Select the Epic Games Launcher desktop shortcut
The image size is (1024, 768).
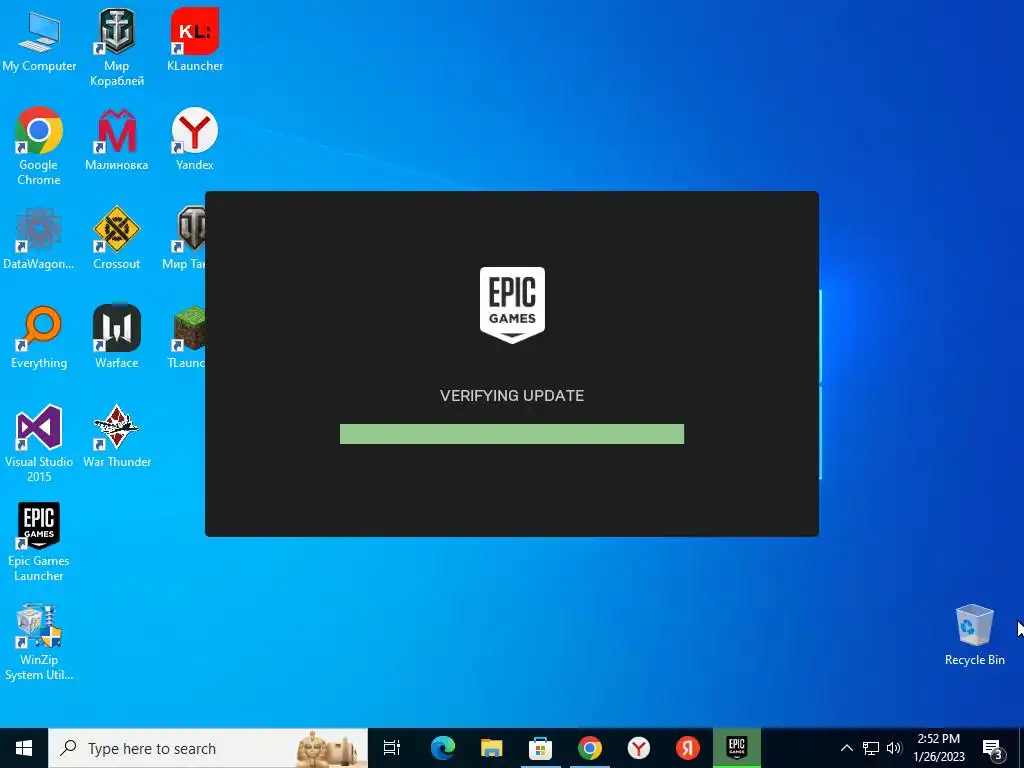click(x=39, y=542)
